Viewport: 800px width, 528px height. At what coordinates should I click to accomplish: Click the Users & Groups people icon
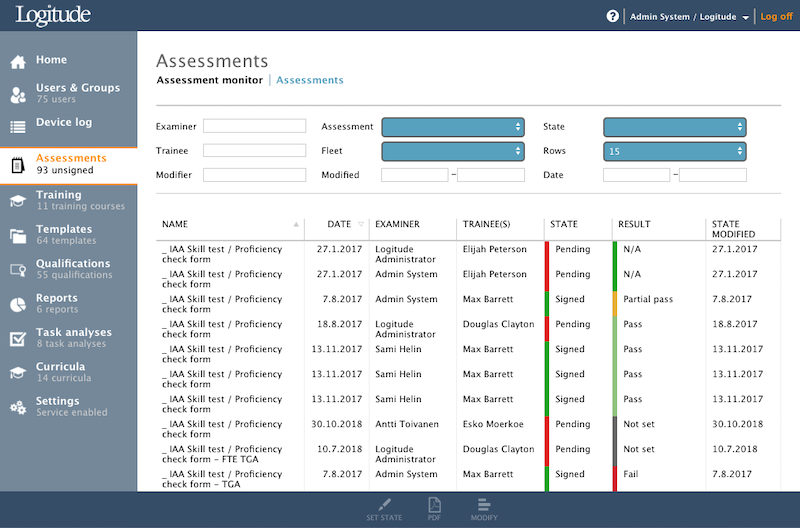pos(18,94)
